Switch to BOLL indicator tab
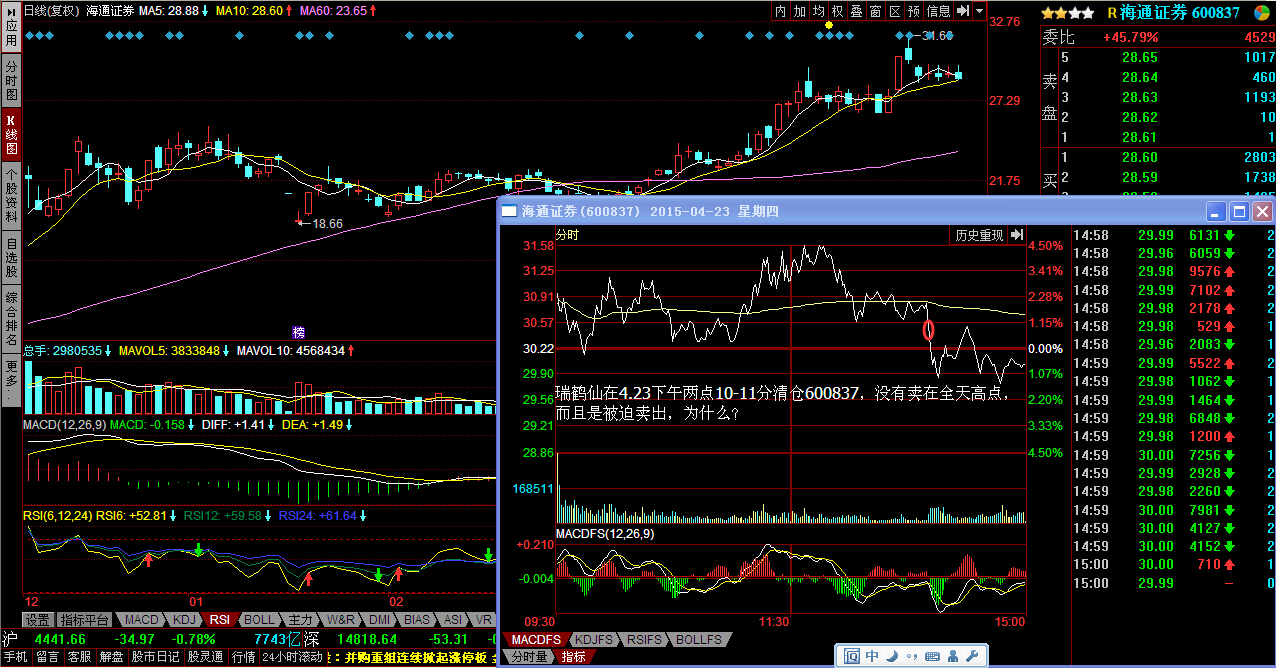Viewport: 1276px width, 668px height. pyautogui.click(x=259, y=620)
